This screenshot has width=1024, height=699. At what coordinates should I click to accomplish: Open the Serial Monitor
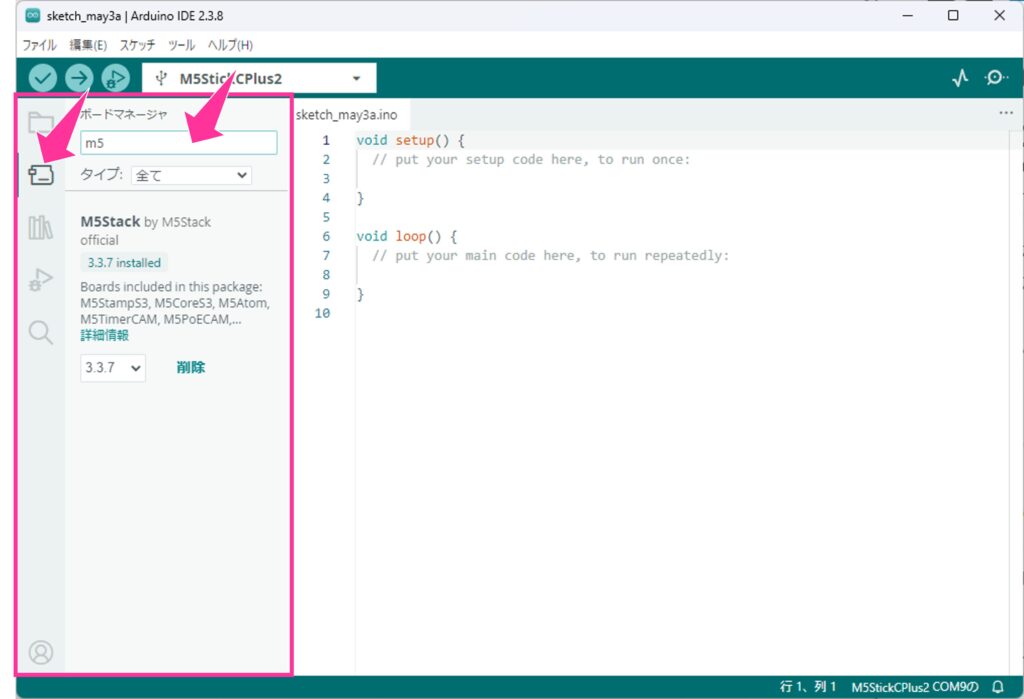[x=996, y=78]
